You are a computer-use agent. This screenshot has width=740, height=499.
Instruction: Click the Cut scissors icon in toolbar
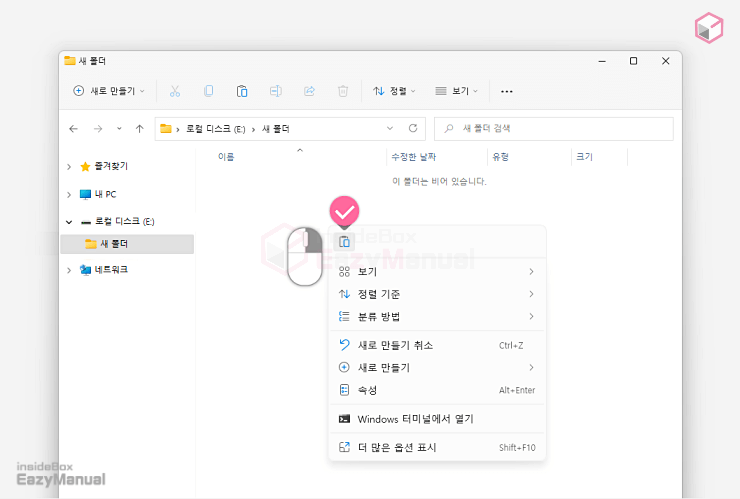(175, 91)
